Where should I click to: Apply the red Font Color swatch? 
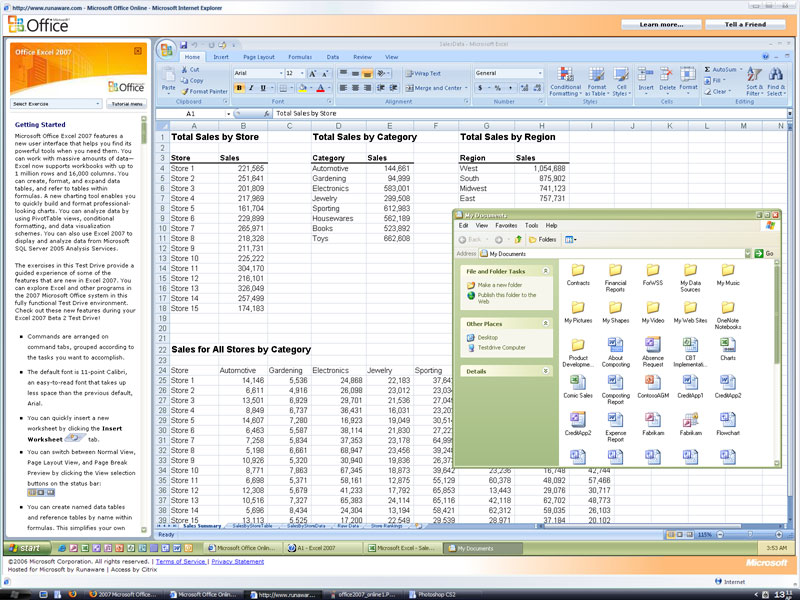(x=320, y=88)
